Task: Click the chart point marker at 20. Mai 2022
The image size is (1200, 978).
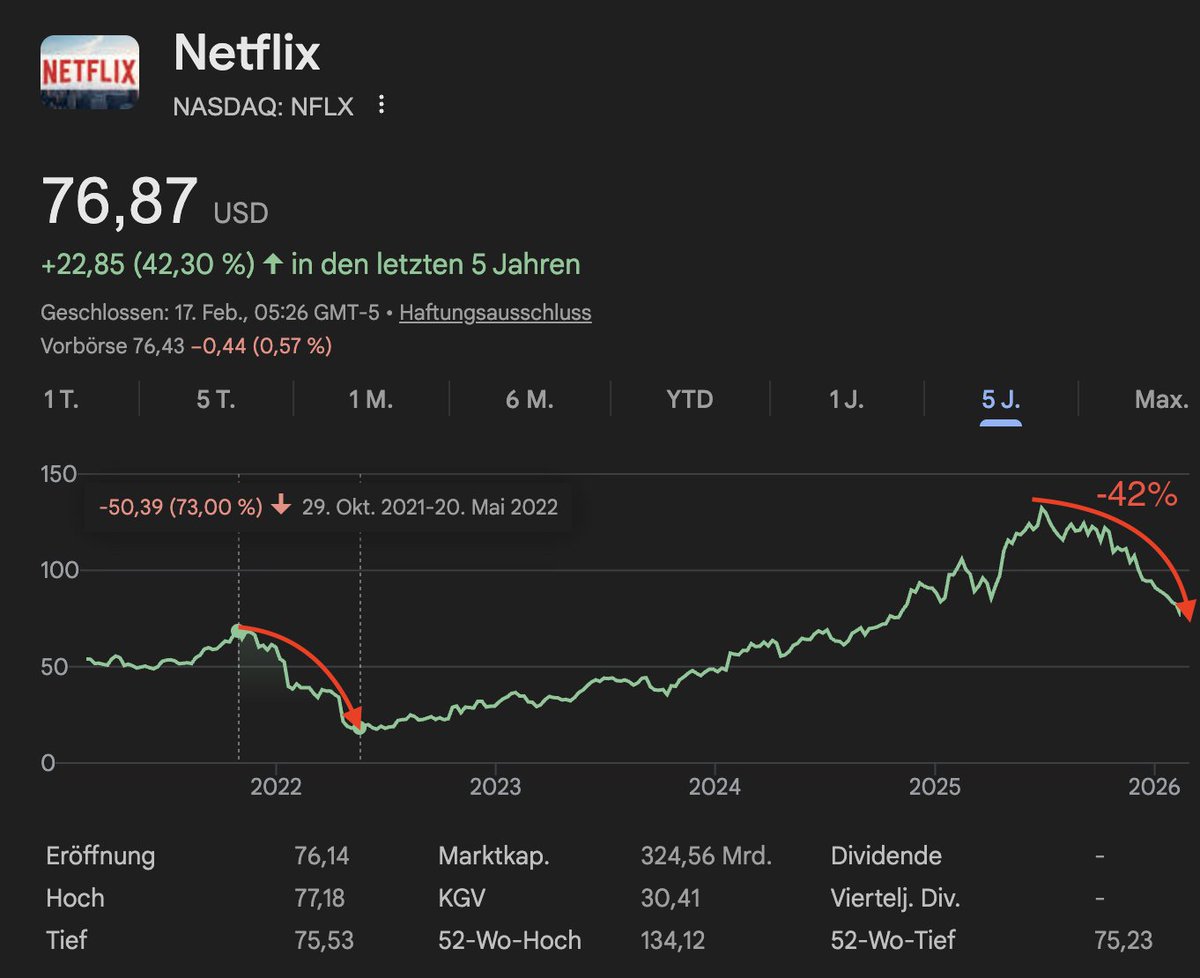Action: point(359,727)
